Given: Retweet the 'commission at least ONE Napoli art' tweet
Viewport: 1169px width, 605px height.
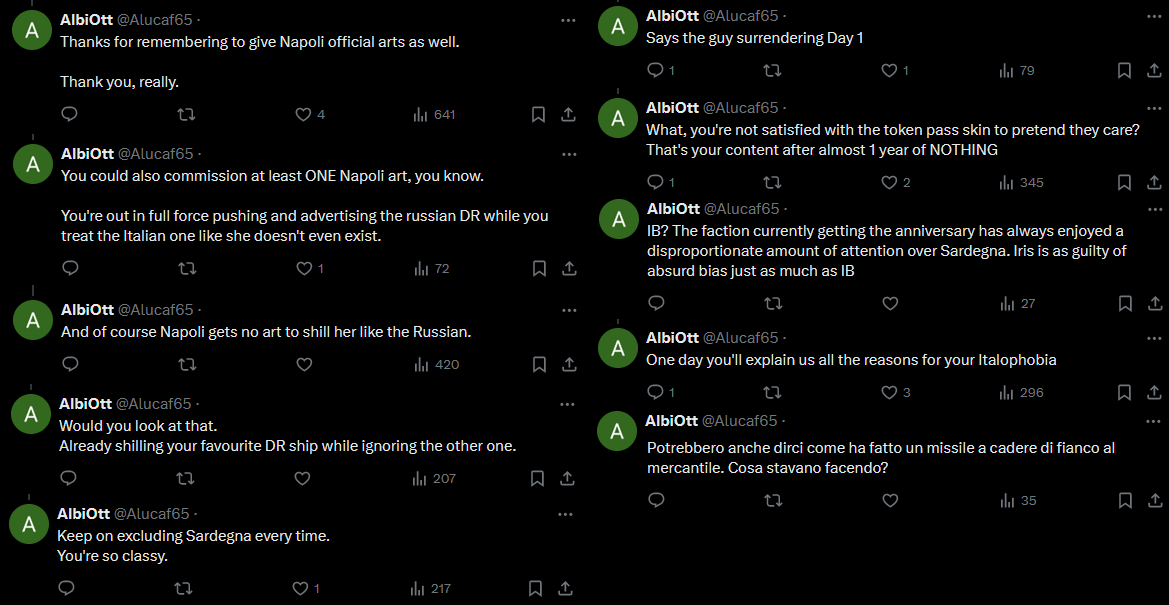Looking at the screenshot, I should (186, 268).
